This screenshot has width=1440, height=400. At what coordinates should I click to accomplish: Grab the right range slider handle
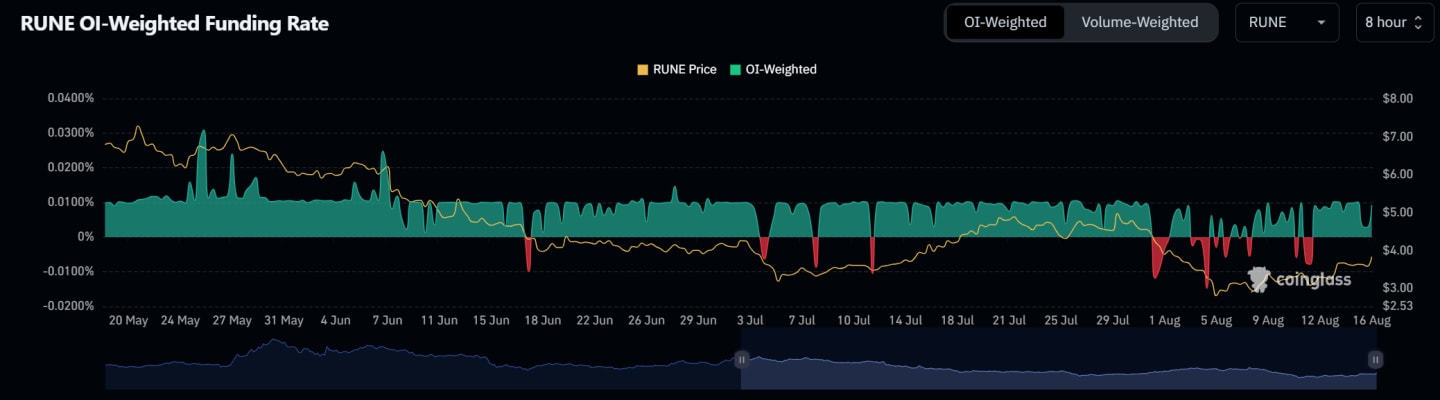1376,359
